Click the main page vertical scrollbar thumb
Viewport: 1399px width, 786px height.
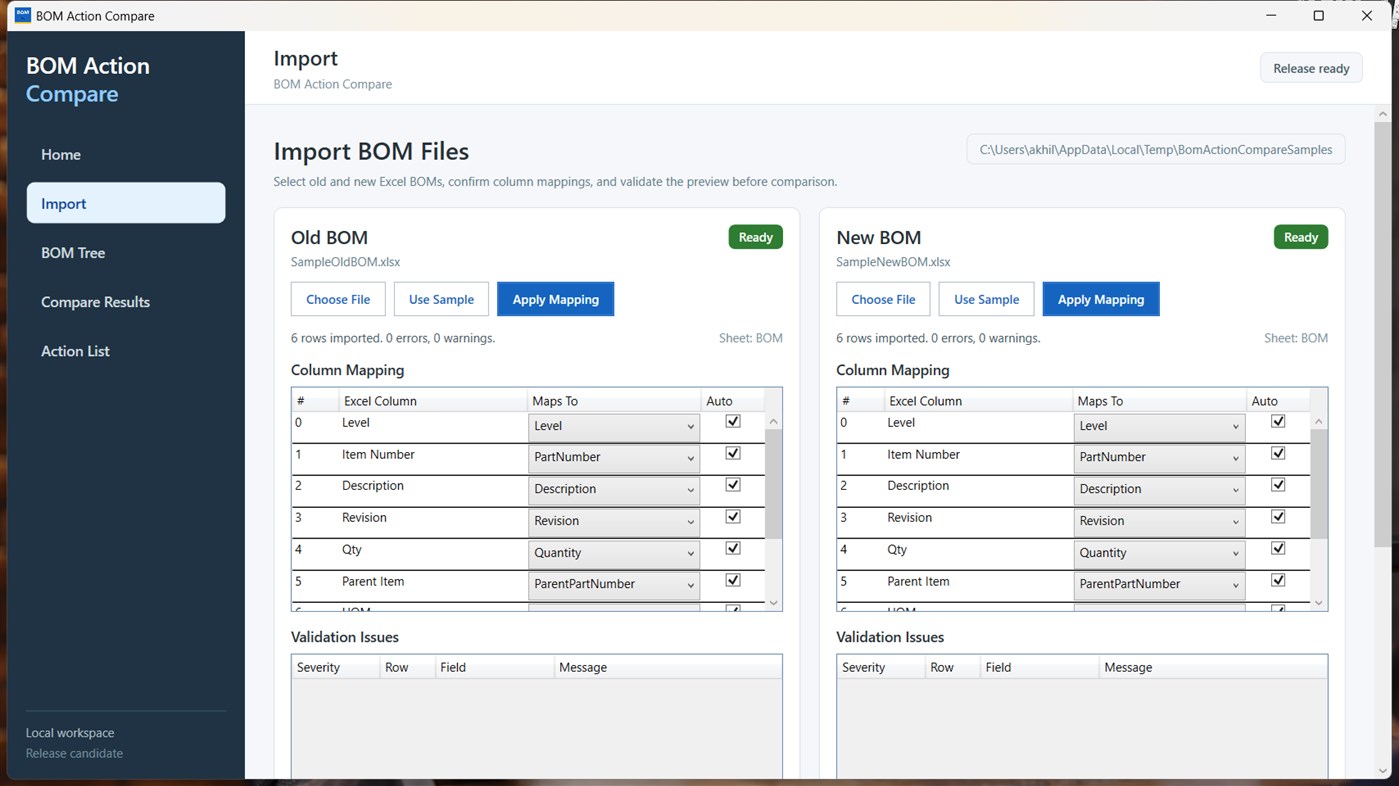point(1383,335)
